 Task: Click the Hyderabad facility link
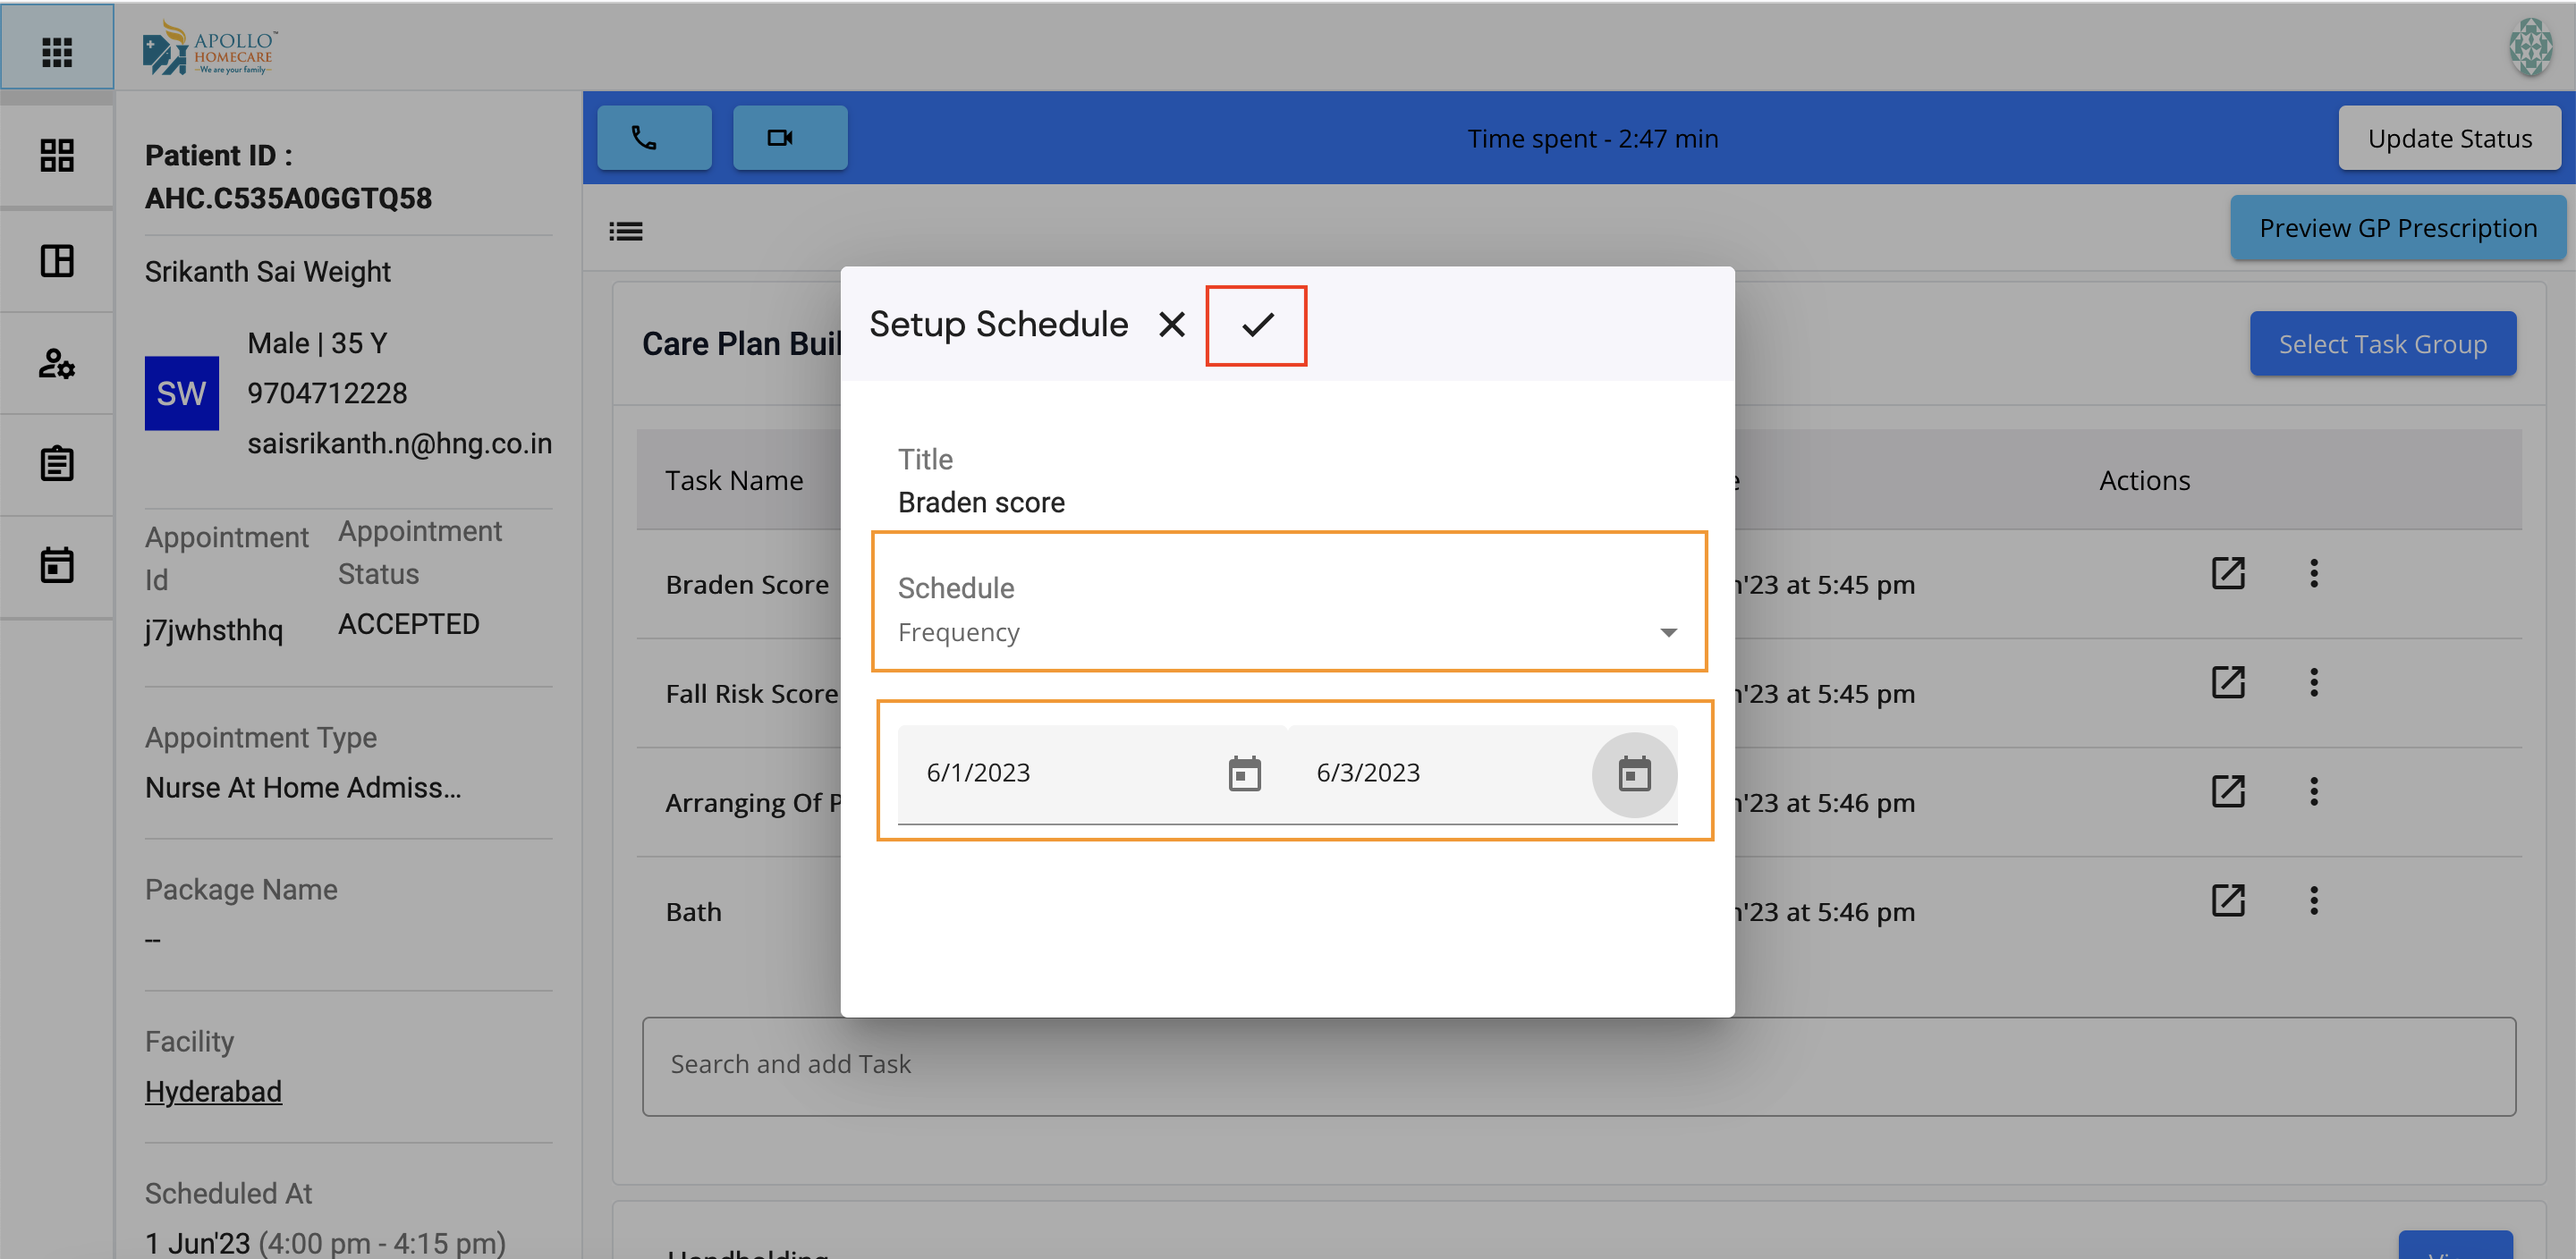point(213,1091)
